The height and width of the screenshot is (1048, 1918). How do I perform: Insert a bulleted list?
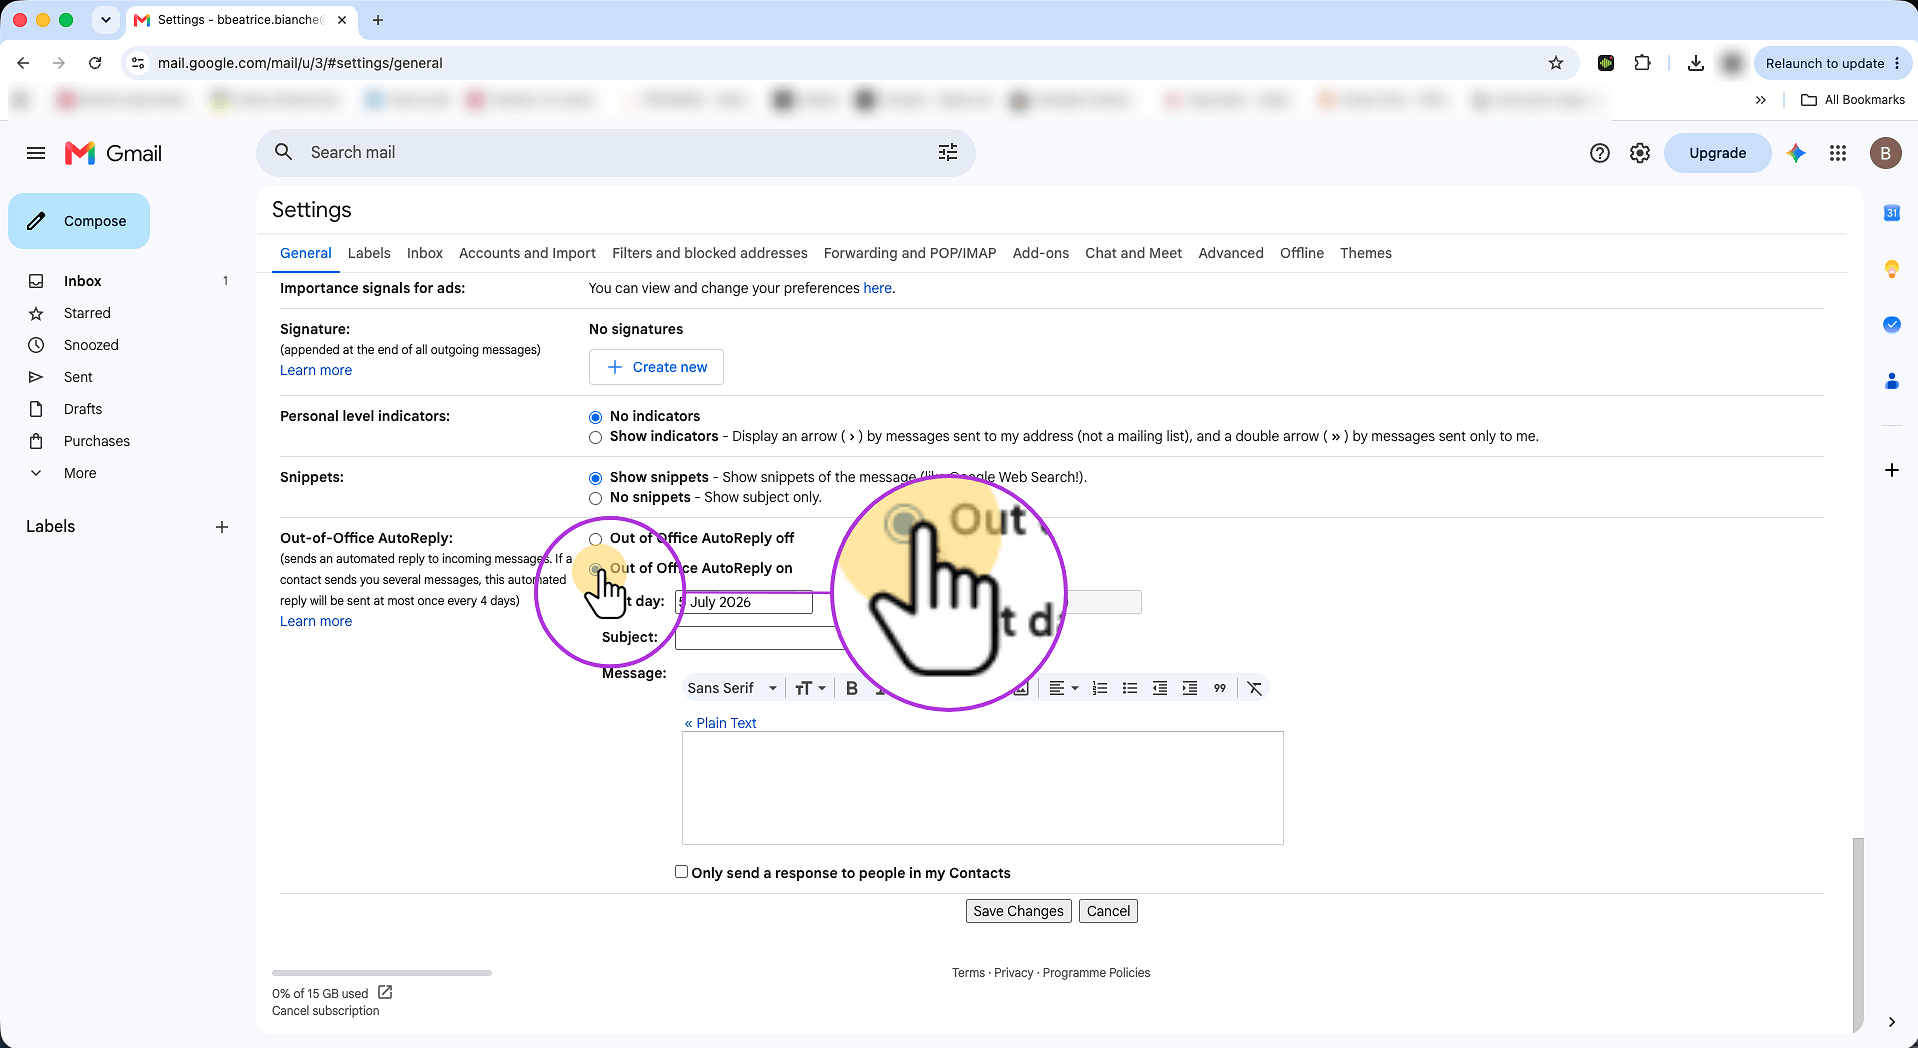coord(1130,688)
